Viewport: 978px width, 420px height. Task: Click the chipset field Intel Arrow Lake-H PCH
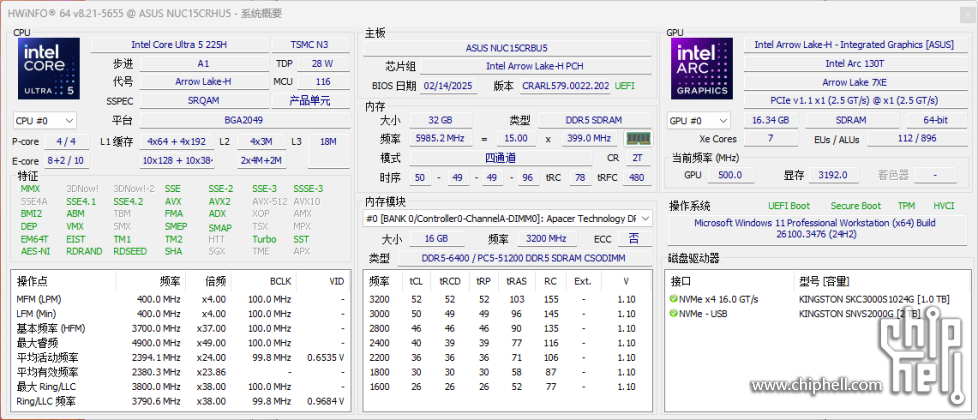tap(535, 66)
